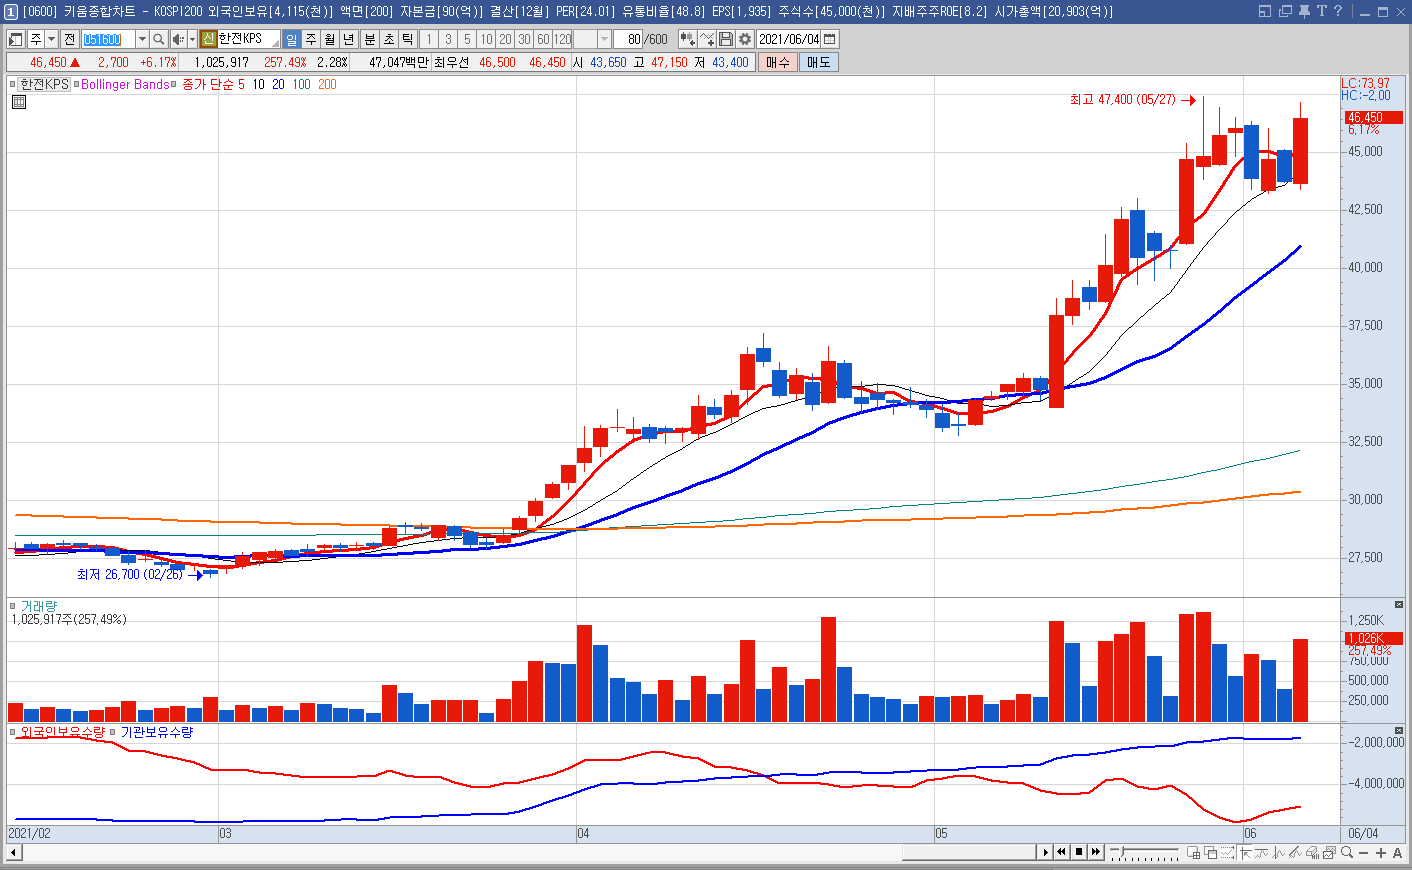
Task: Expand the 한전KPS name field corner arrow
Action: tap(275, 44)
